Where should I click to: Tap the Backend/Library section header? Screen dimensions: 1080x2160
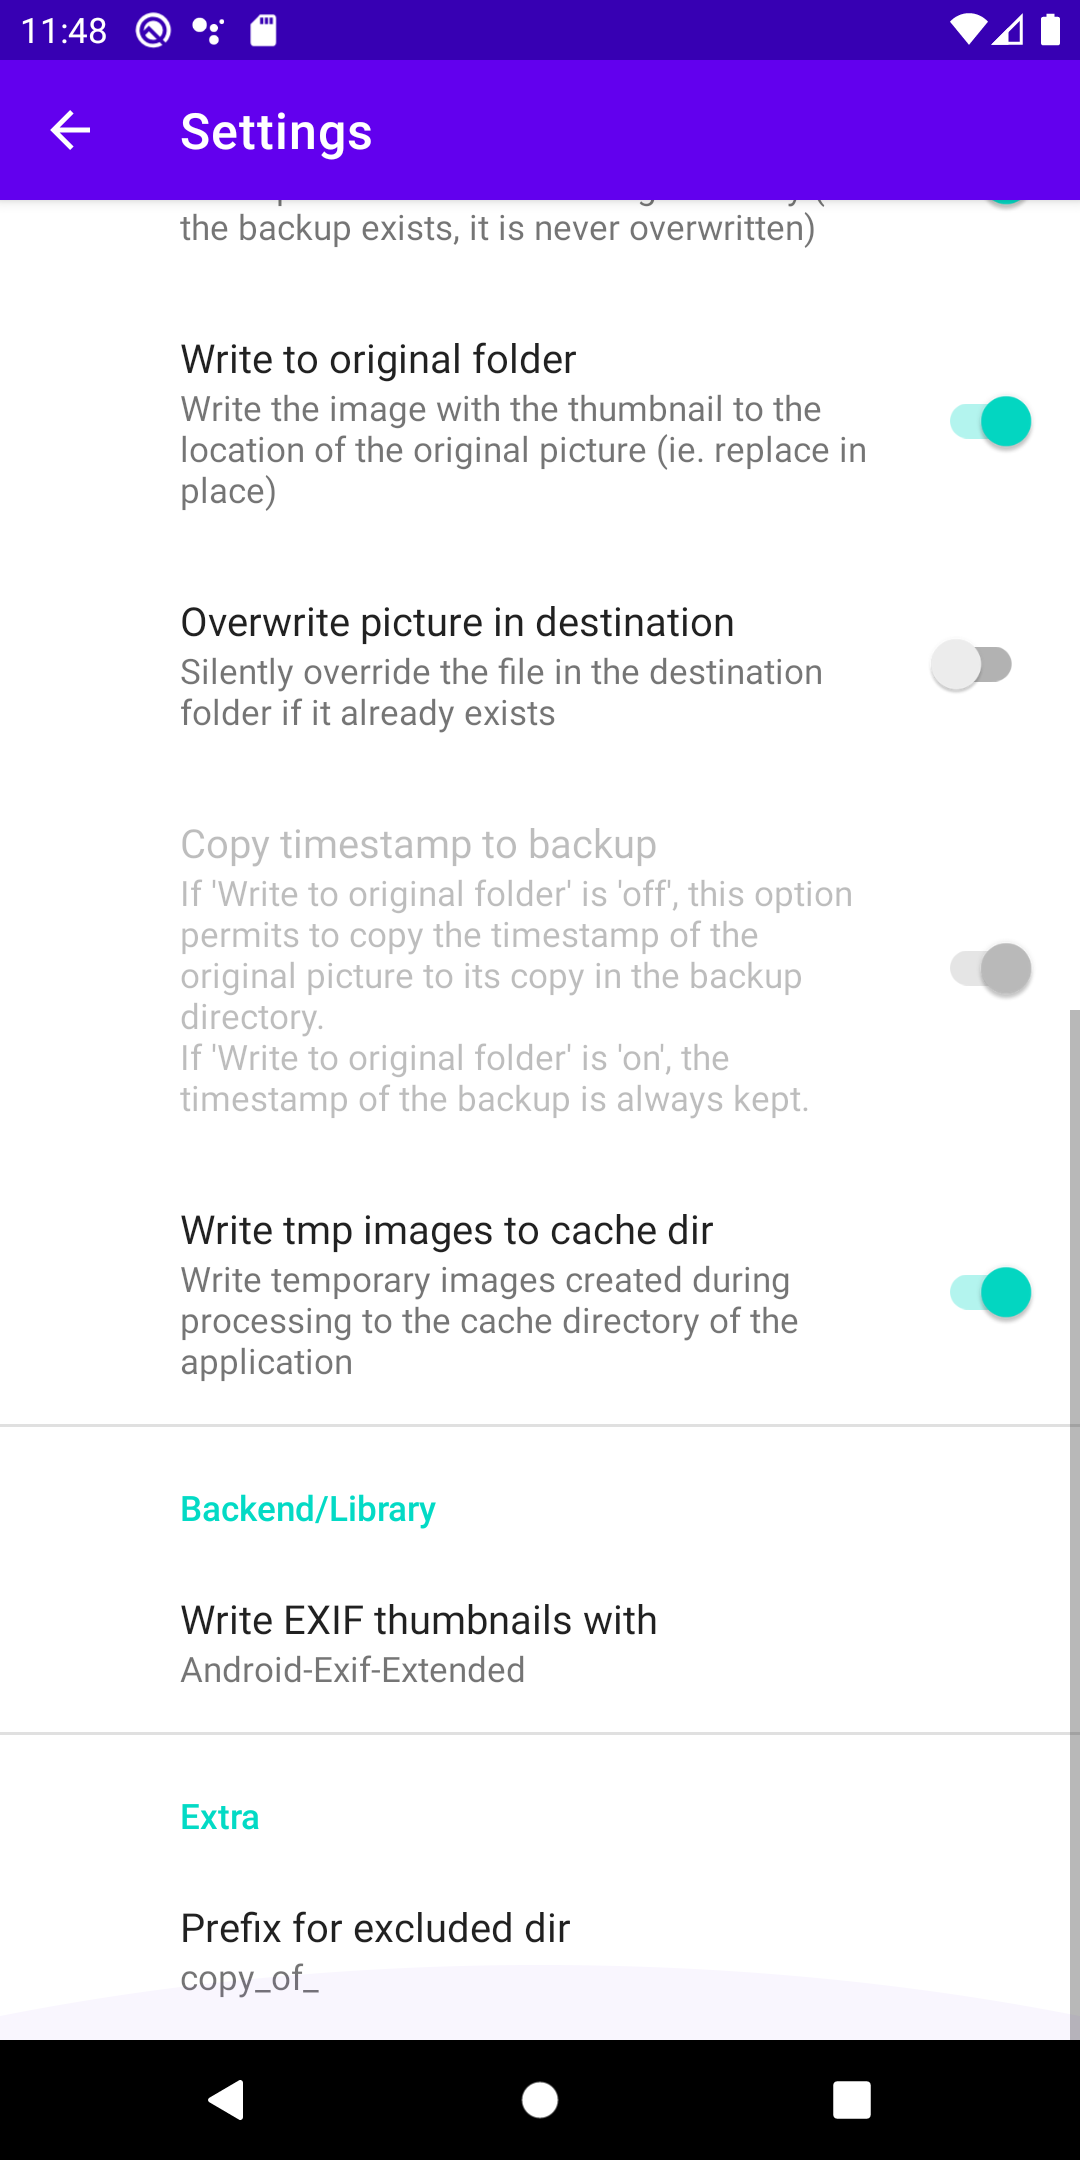[x=308, y=1509]
